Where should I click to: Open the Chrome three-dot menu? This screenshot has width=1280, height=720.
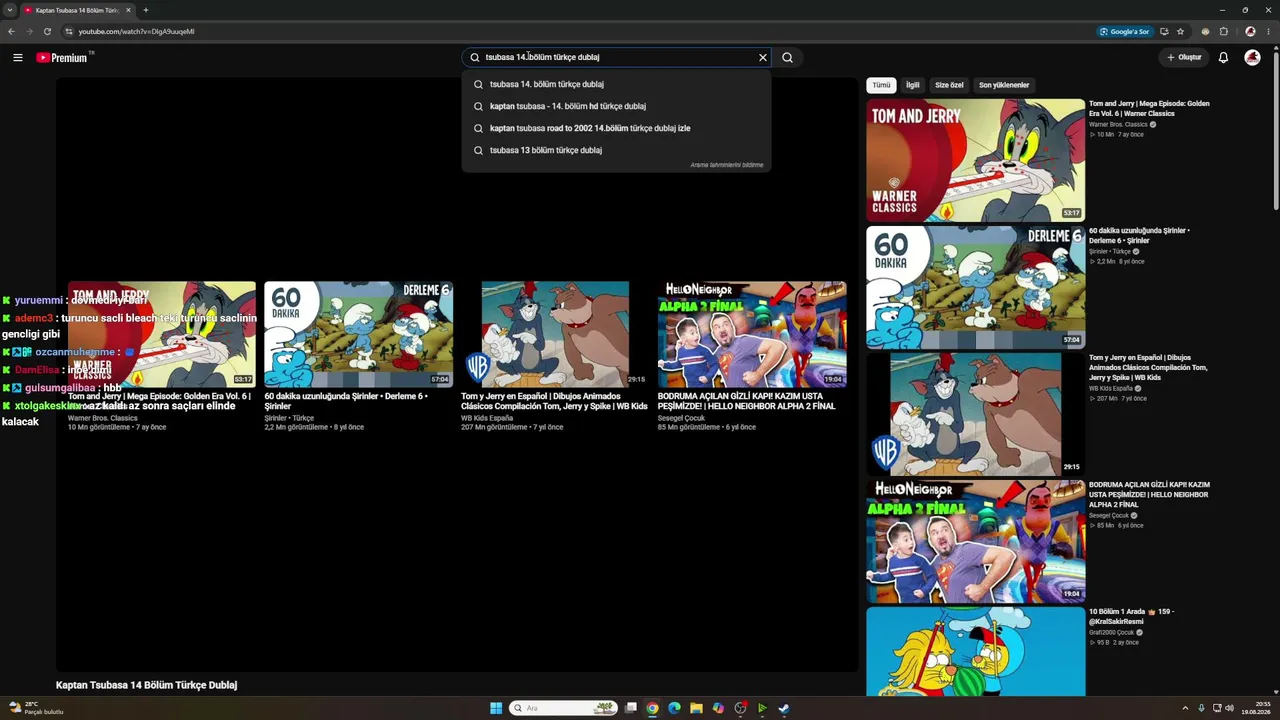click(1268, 31)
